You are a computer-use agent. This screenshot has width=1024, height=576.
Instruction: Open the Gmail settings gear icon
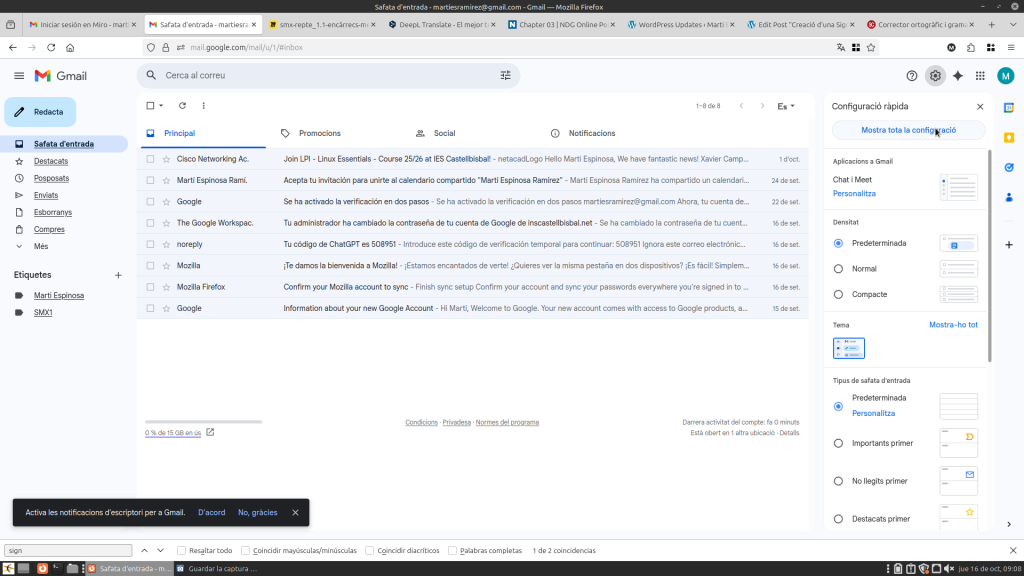(935, 75)
